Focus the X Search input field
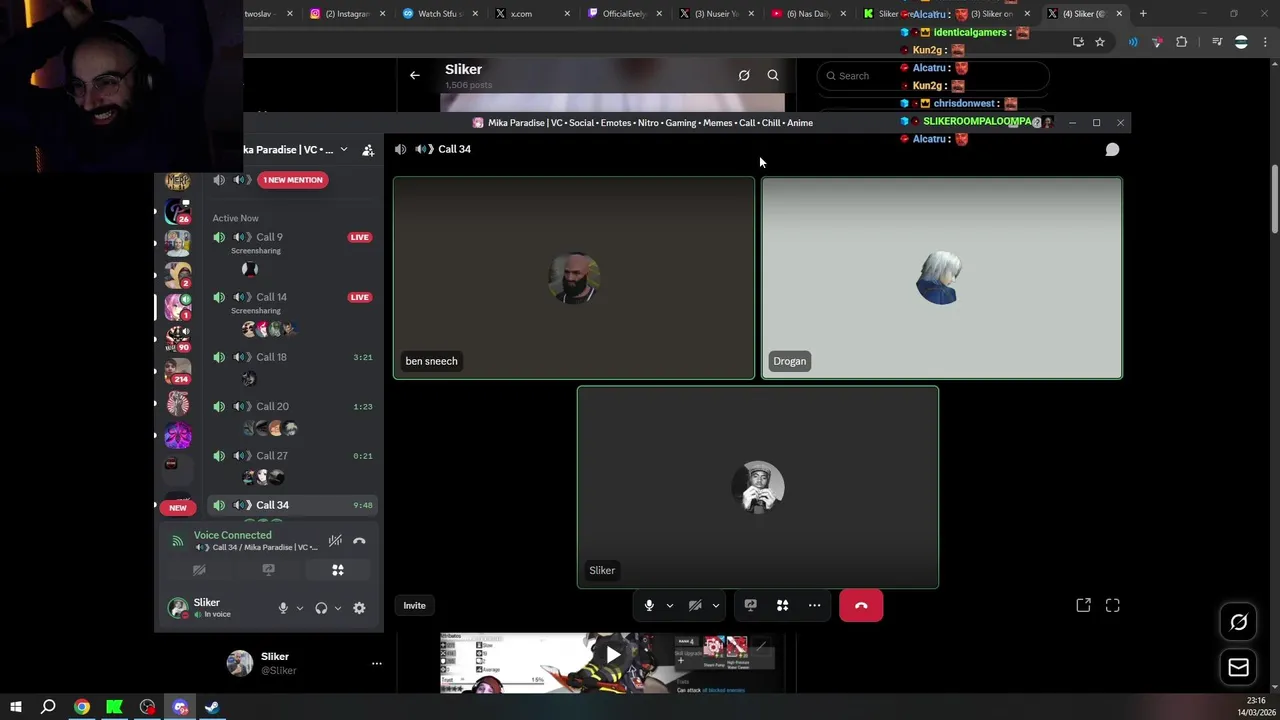The height and width of the screenshot is (720, 1280). click(932, 76)
